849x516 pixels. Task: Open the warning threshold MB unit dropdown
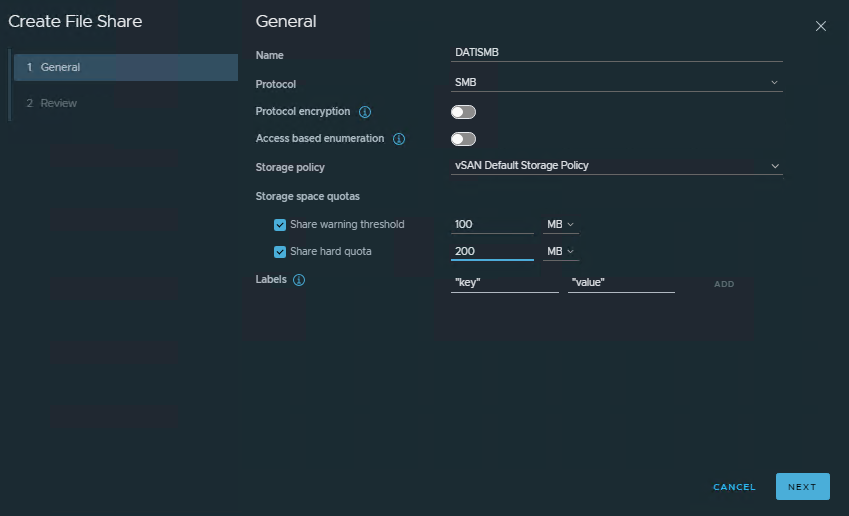point(560,225)
